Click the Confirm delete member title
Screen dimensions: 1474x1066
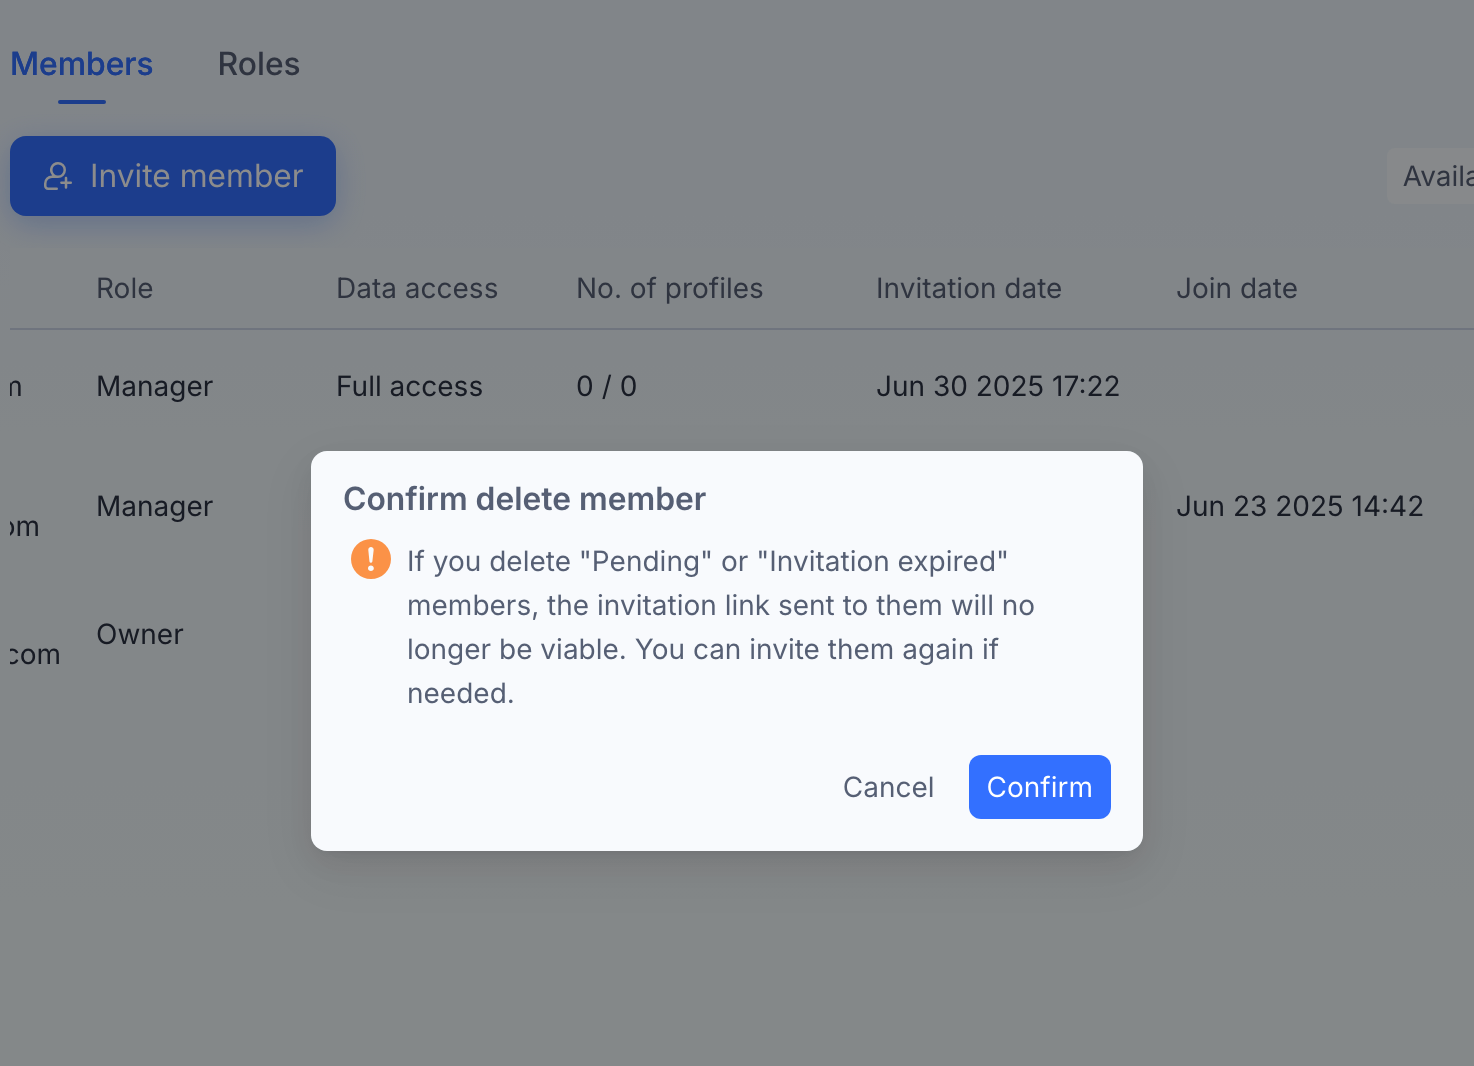pyautogui.click(x=525, y=499)
